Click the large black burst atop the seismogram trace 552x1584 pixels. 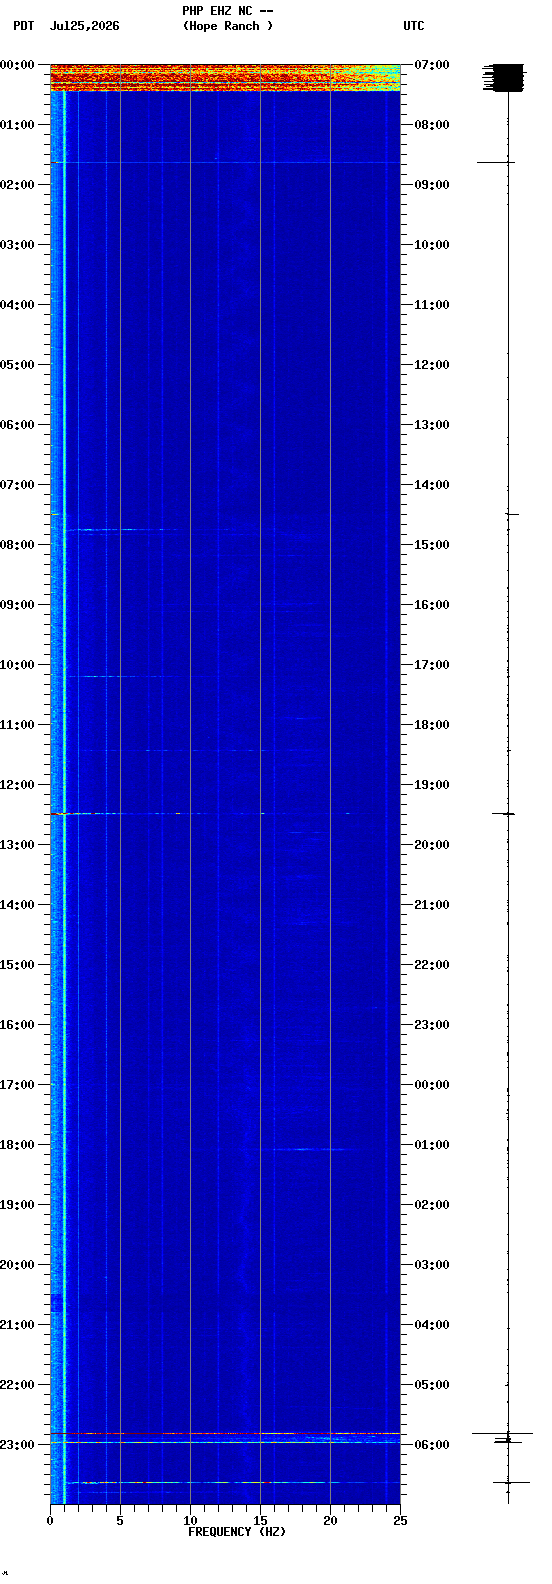point(507,78)
